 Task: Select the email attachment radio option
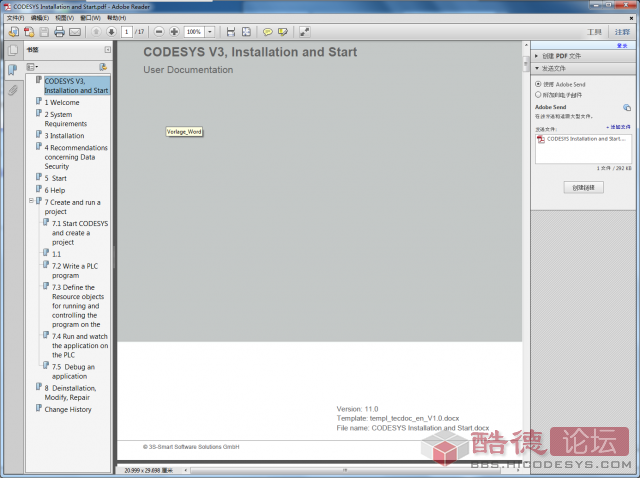click(x=538, y=94)
